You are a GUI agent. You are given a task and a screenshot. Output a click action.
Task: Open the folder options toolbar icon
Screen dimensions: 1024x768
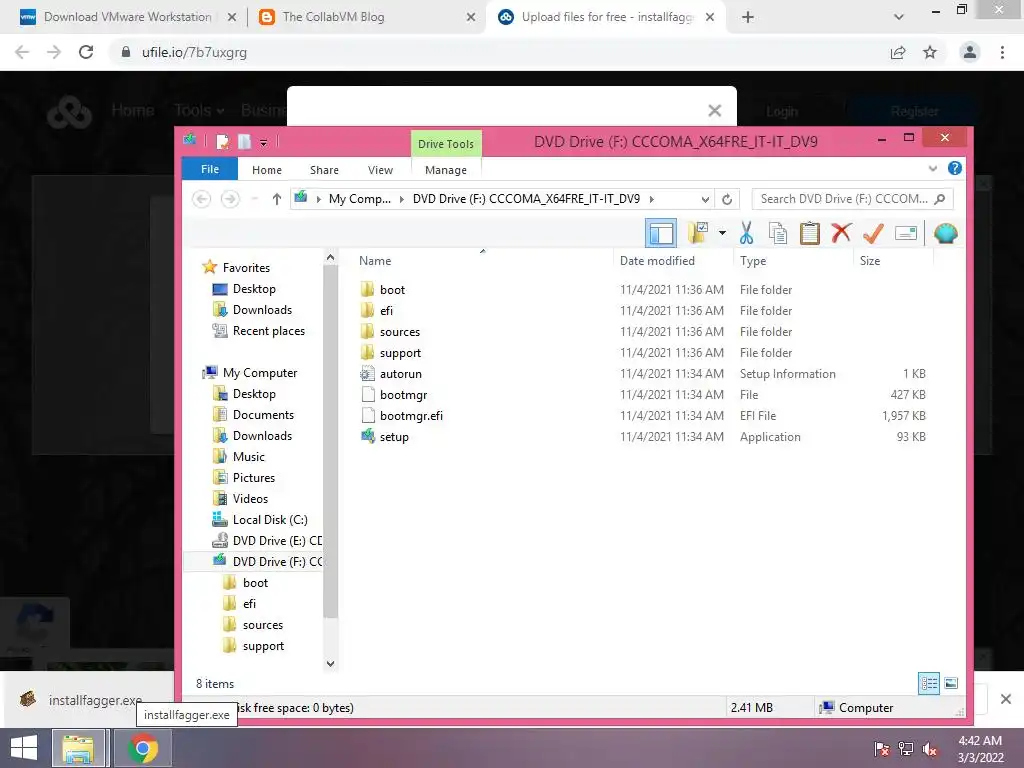[x=697, y=233]
